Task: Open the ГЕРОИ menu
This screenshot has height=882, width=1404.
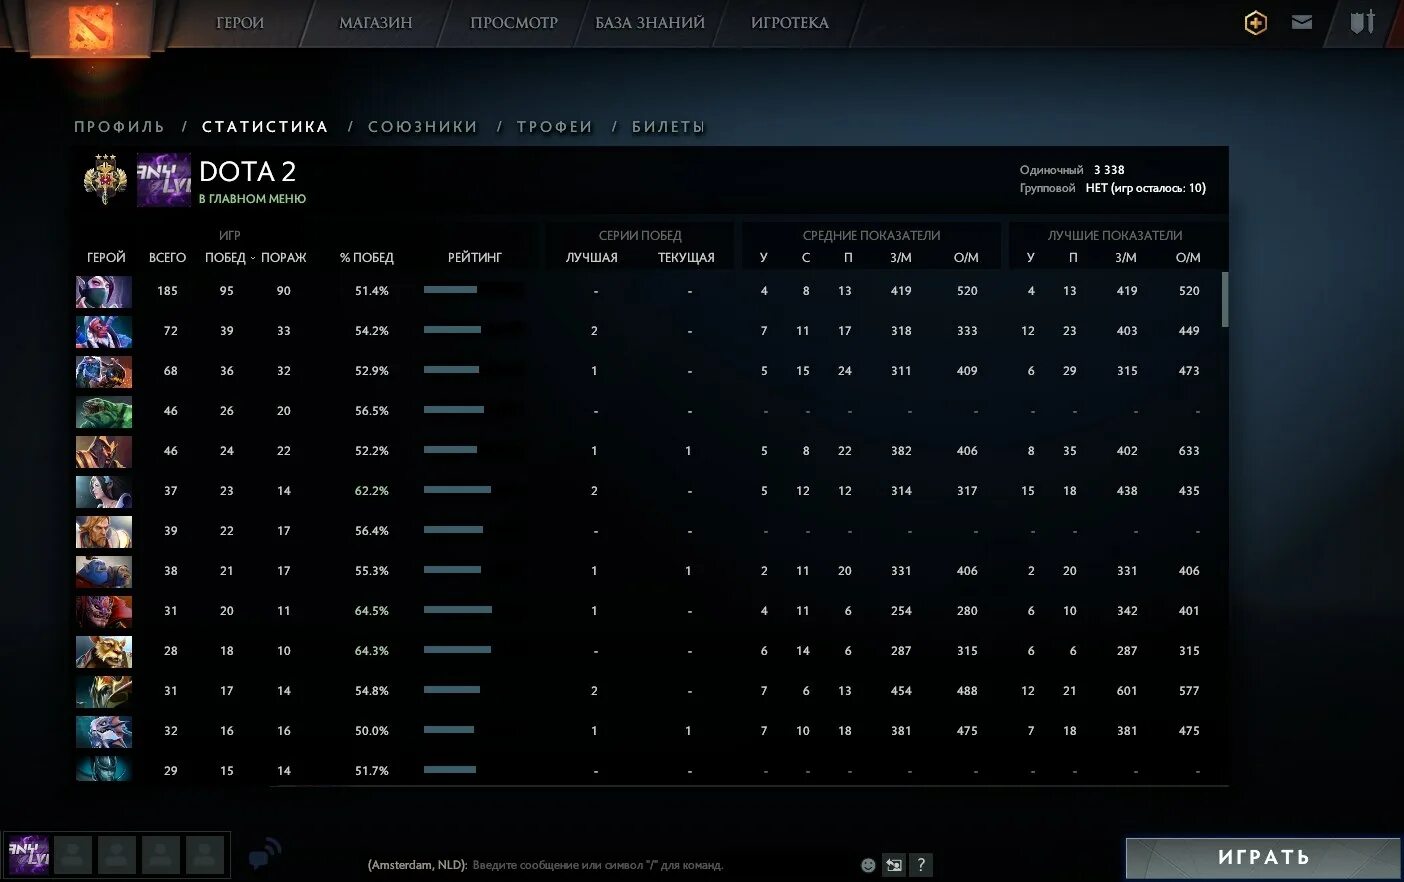Action: (240, 23)
